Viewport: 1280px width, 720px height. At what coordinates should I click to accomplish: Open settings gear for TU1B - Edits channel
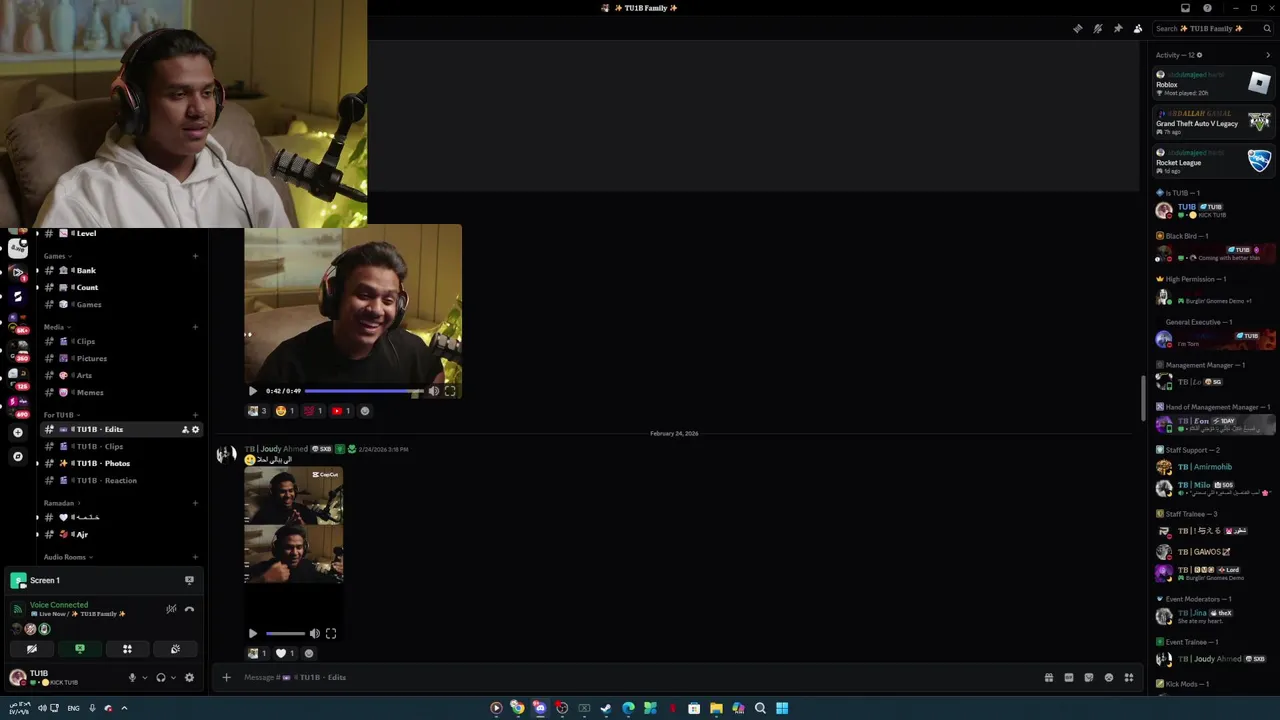click(195, 429)
